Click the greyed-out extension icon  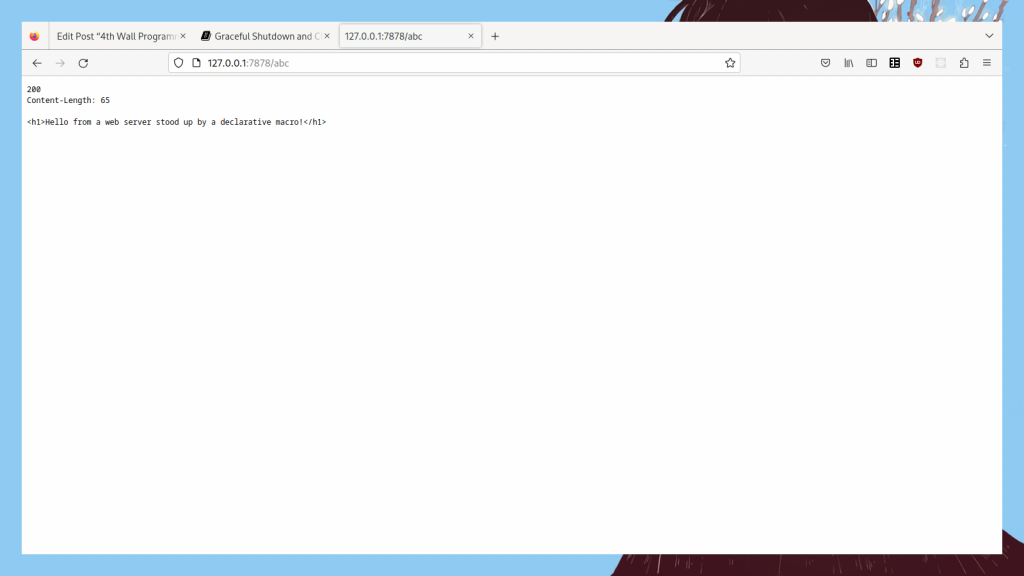tap(940, 63)
